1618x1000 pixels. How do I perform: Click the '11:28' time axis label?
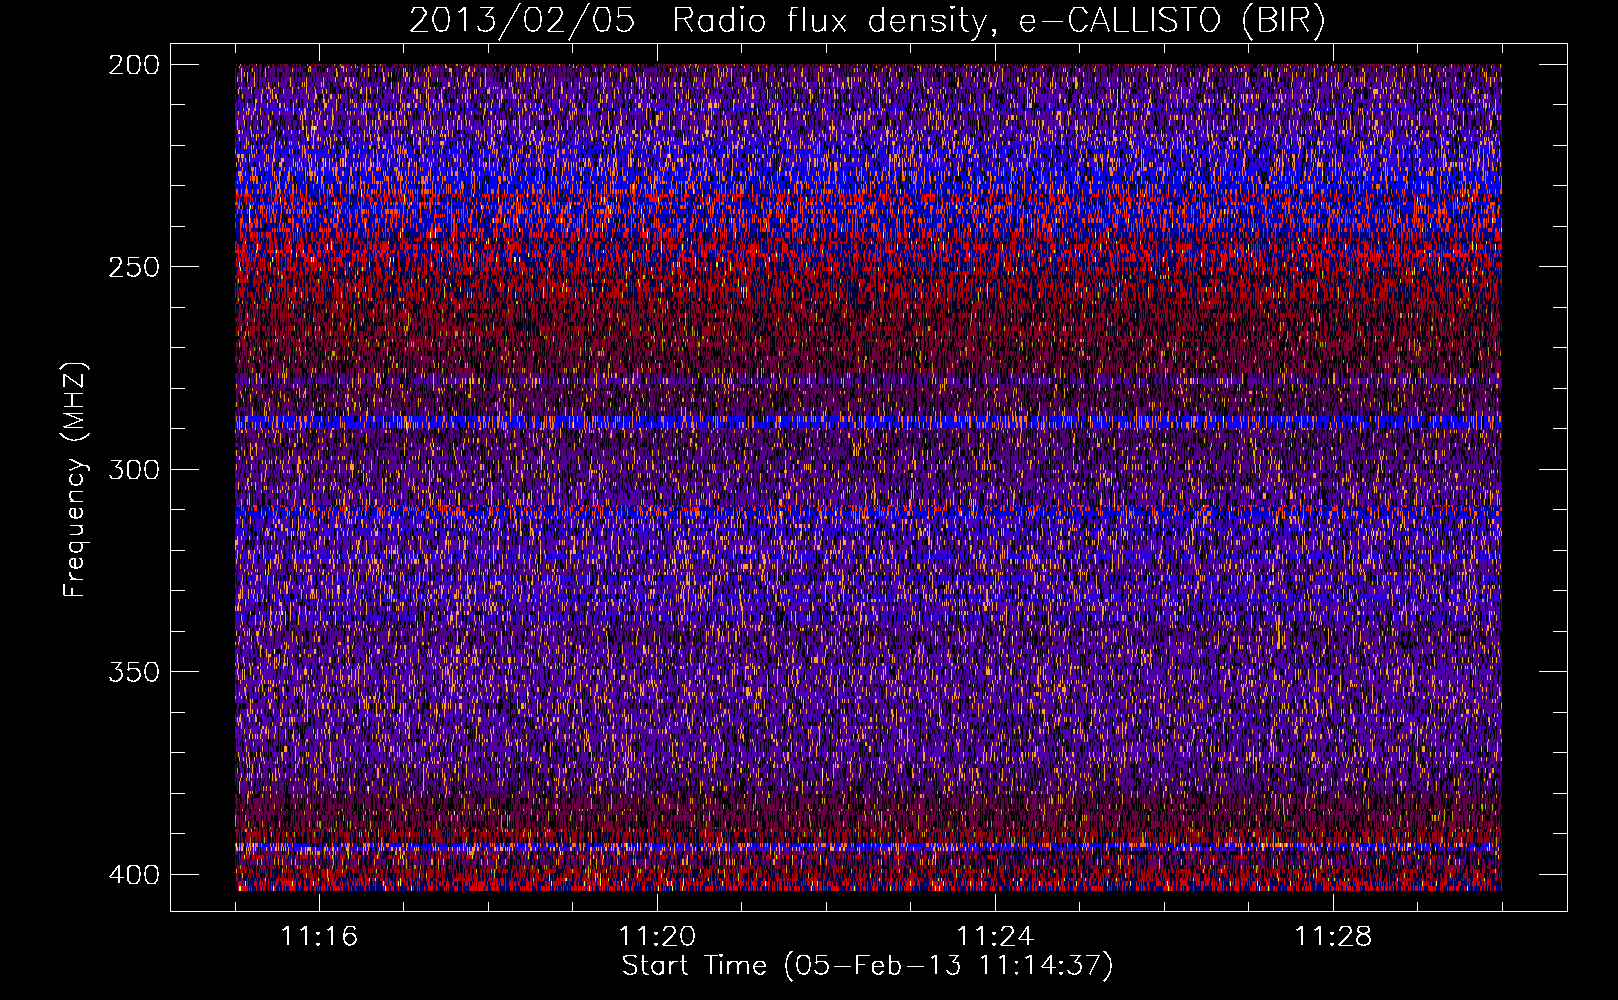pos(1333,937)
